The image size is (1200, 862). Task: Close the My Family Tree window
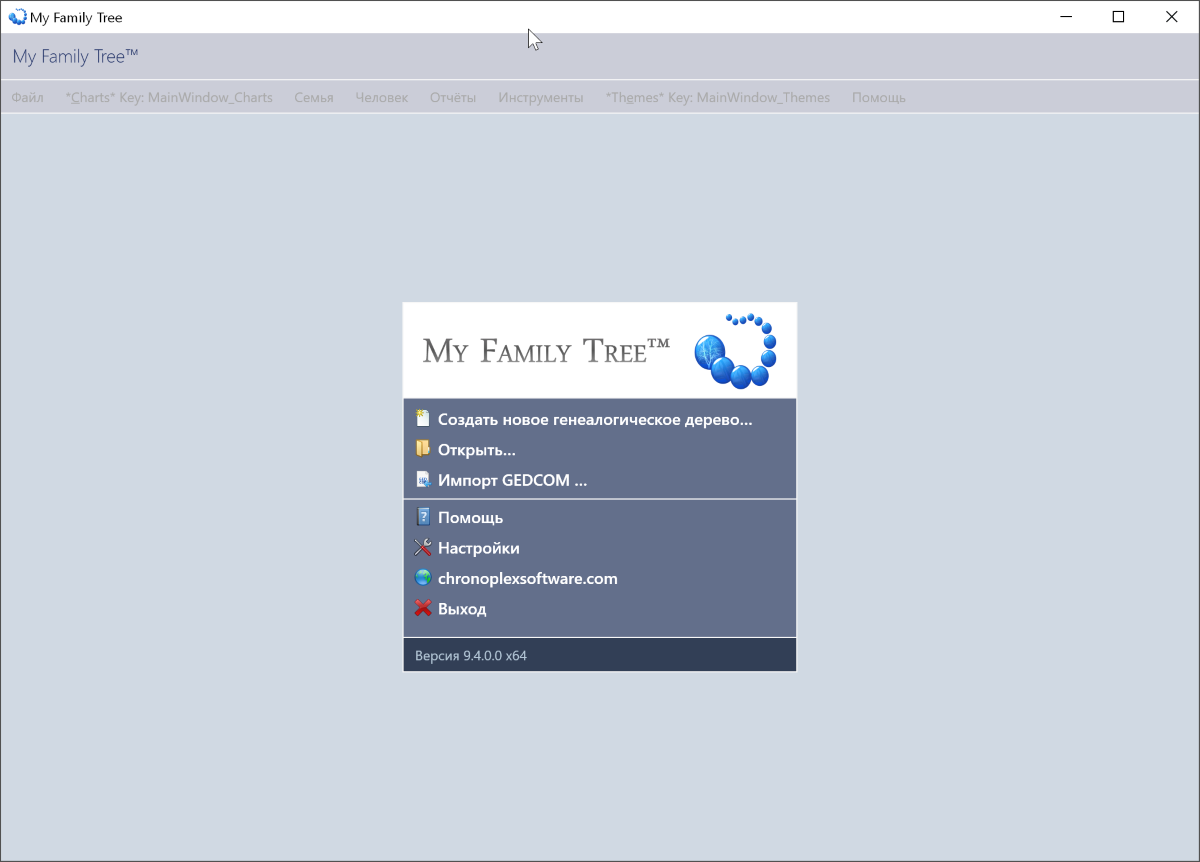click(1172, 17)
